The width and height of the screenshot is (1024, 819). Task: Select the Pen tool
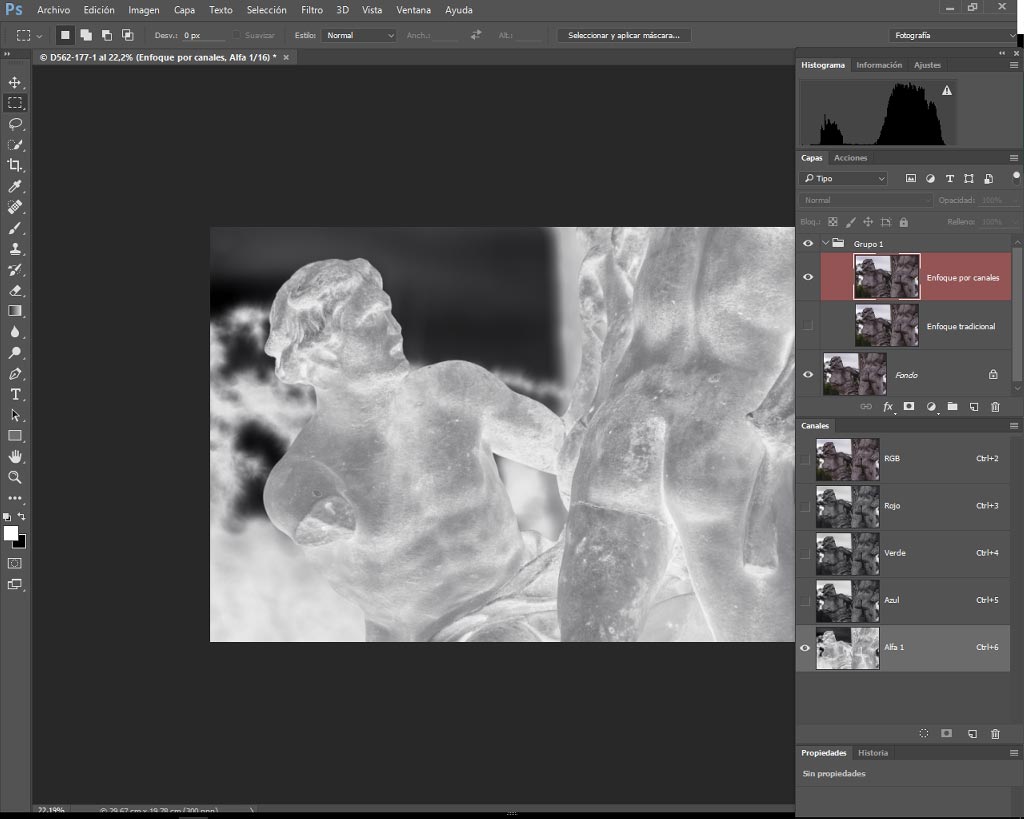point(15,374)
